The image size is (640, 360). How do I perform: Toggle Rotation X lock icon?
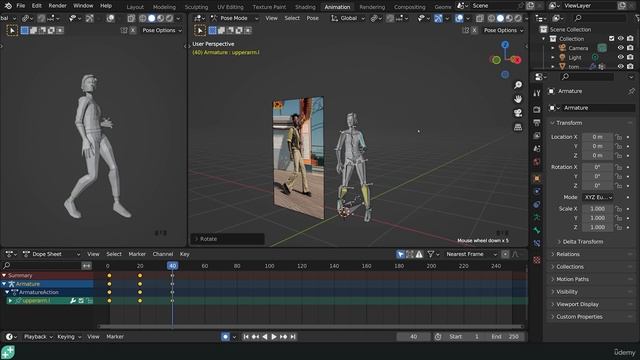tap(619, 167)
